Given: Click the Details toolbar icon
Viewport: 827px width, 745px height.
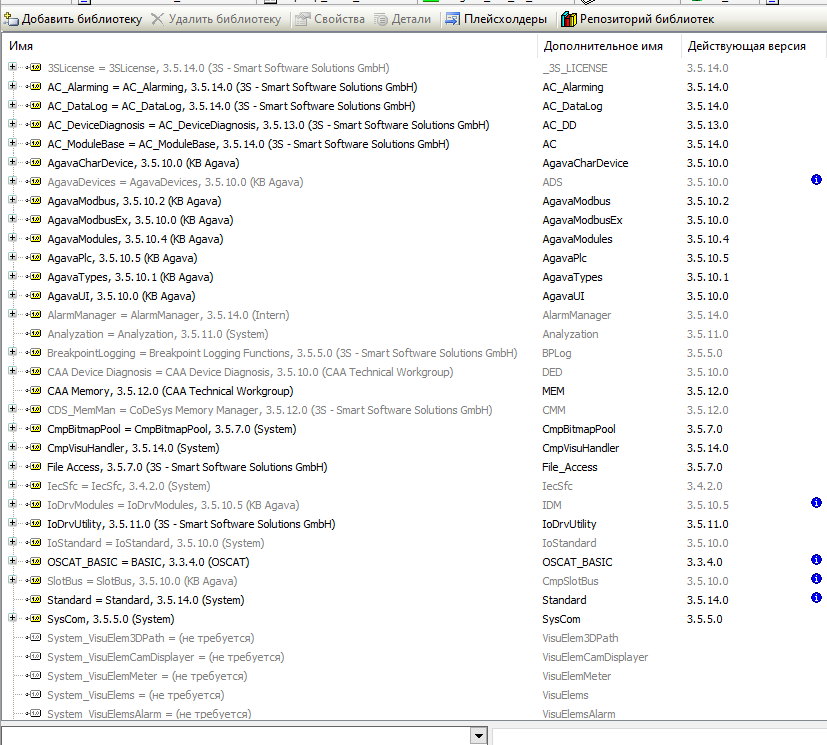Looking at the screenshot, I should coord(381,20).
